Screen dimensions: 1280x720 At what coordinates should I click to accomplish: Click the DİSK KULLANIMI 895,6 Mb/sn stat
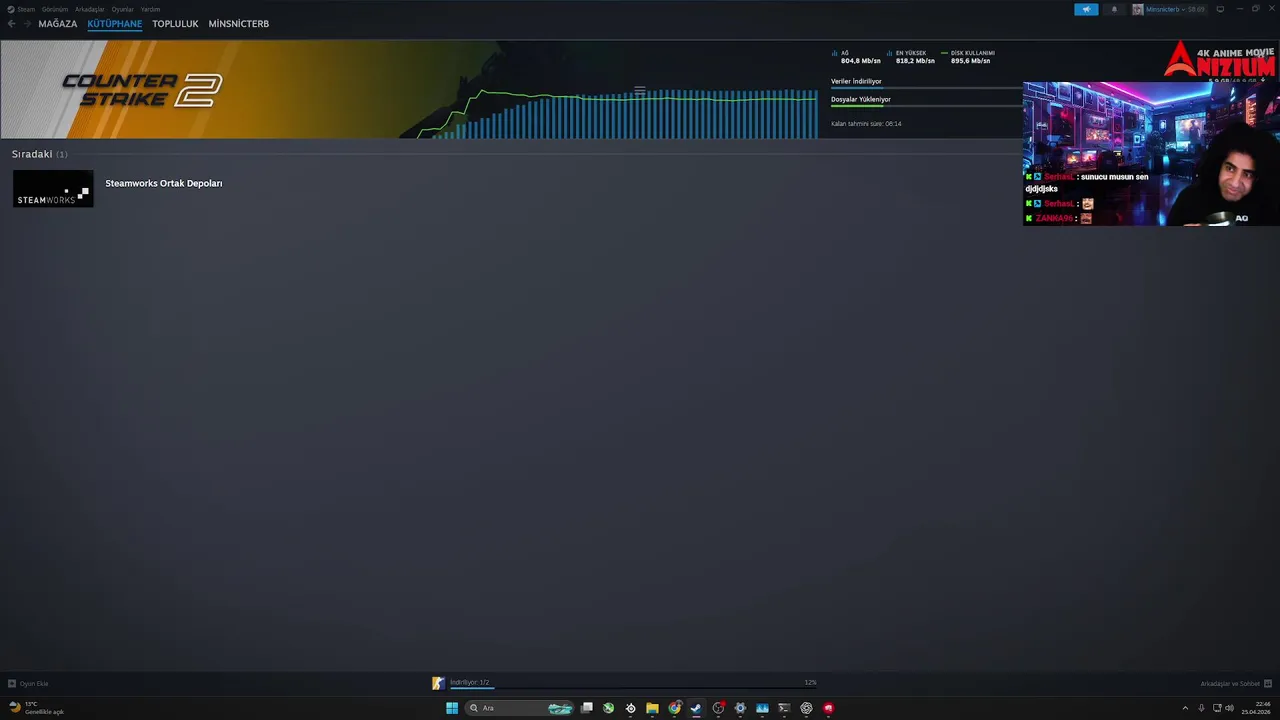click(x=968, y=57)
